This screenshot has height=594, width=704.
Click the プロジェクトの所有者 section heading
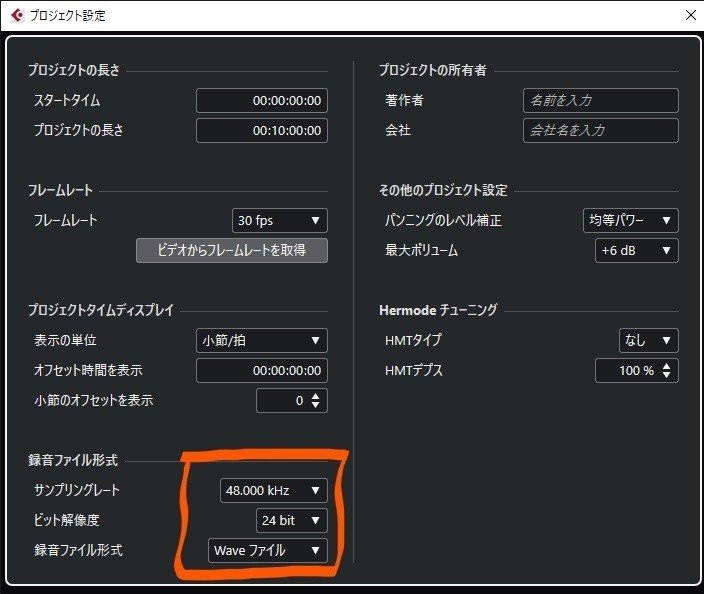point(433,70)
